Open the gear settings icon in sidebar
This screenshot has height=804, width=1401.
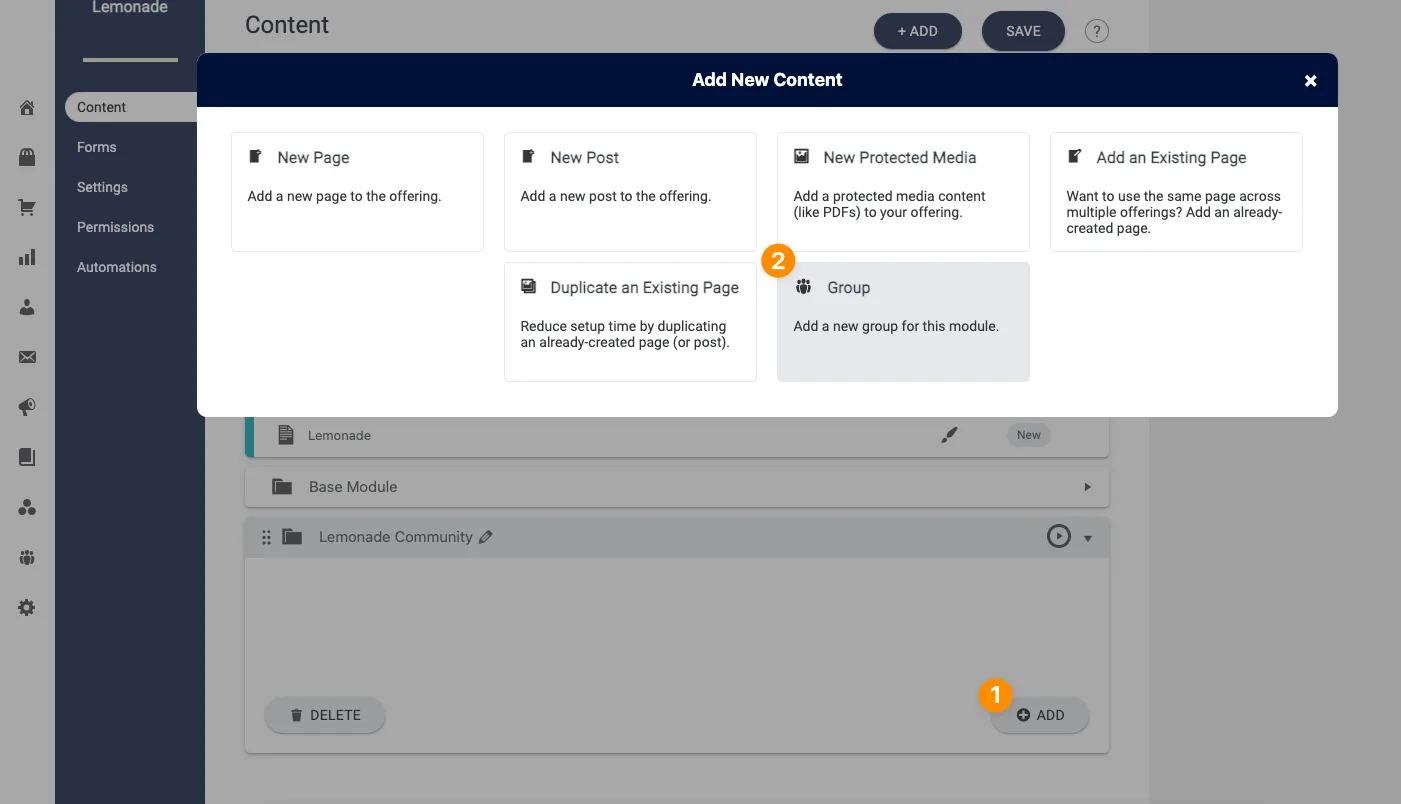pos(27,607)
